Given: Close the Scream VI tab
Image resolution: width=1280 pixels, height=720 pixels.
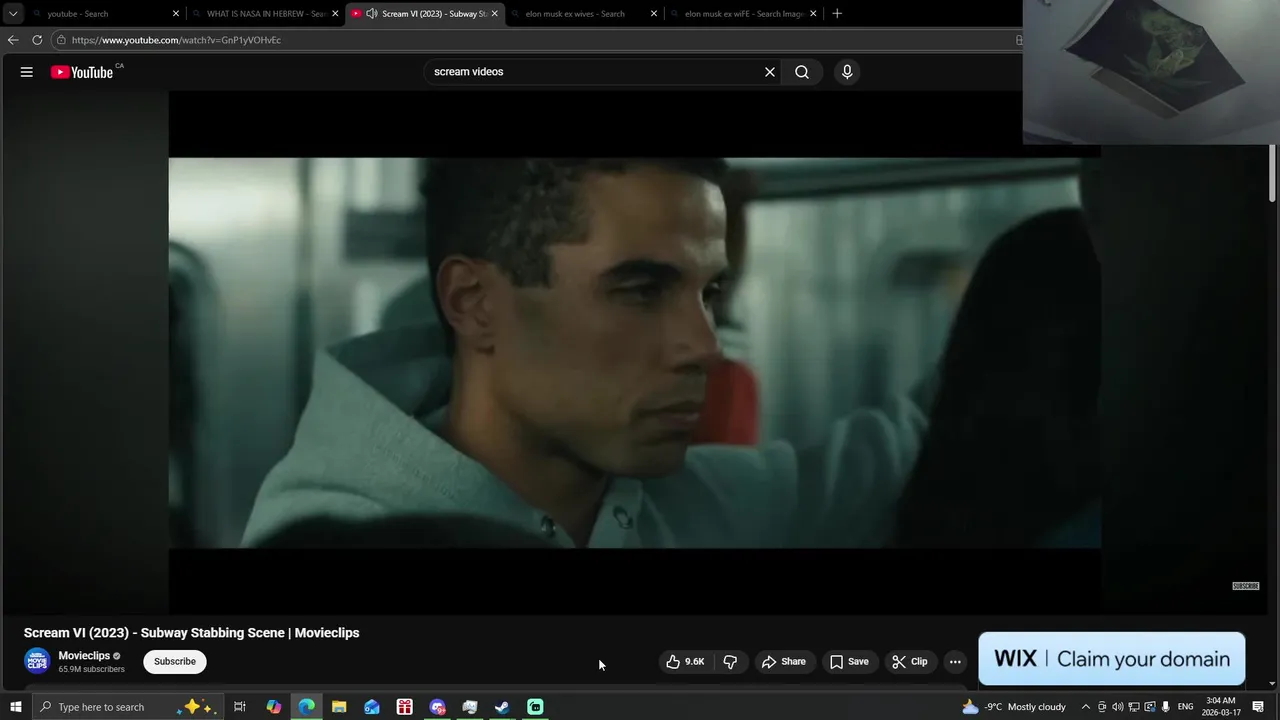Looking at the screenshot, I should [494, 14].
